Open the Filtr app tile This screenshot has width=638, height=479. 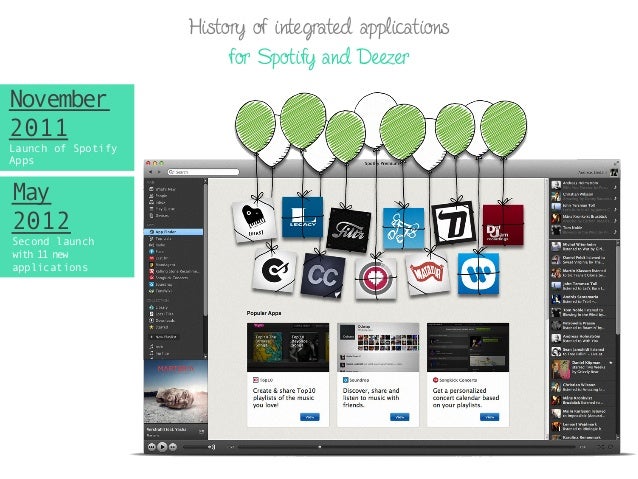(348, 229)
